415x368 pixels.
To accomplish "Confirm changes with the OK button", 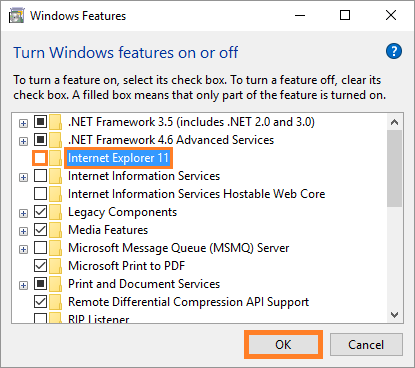I will (283, 345).
